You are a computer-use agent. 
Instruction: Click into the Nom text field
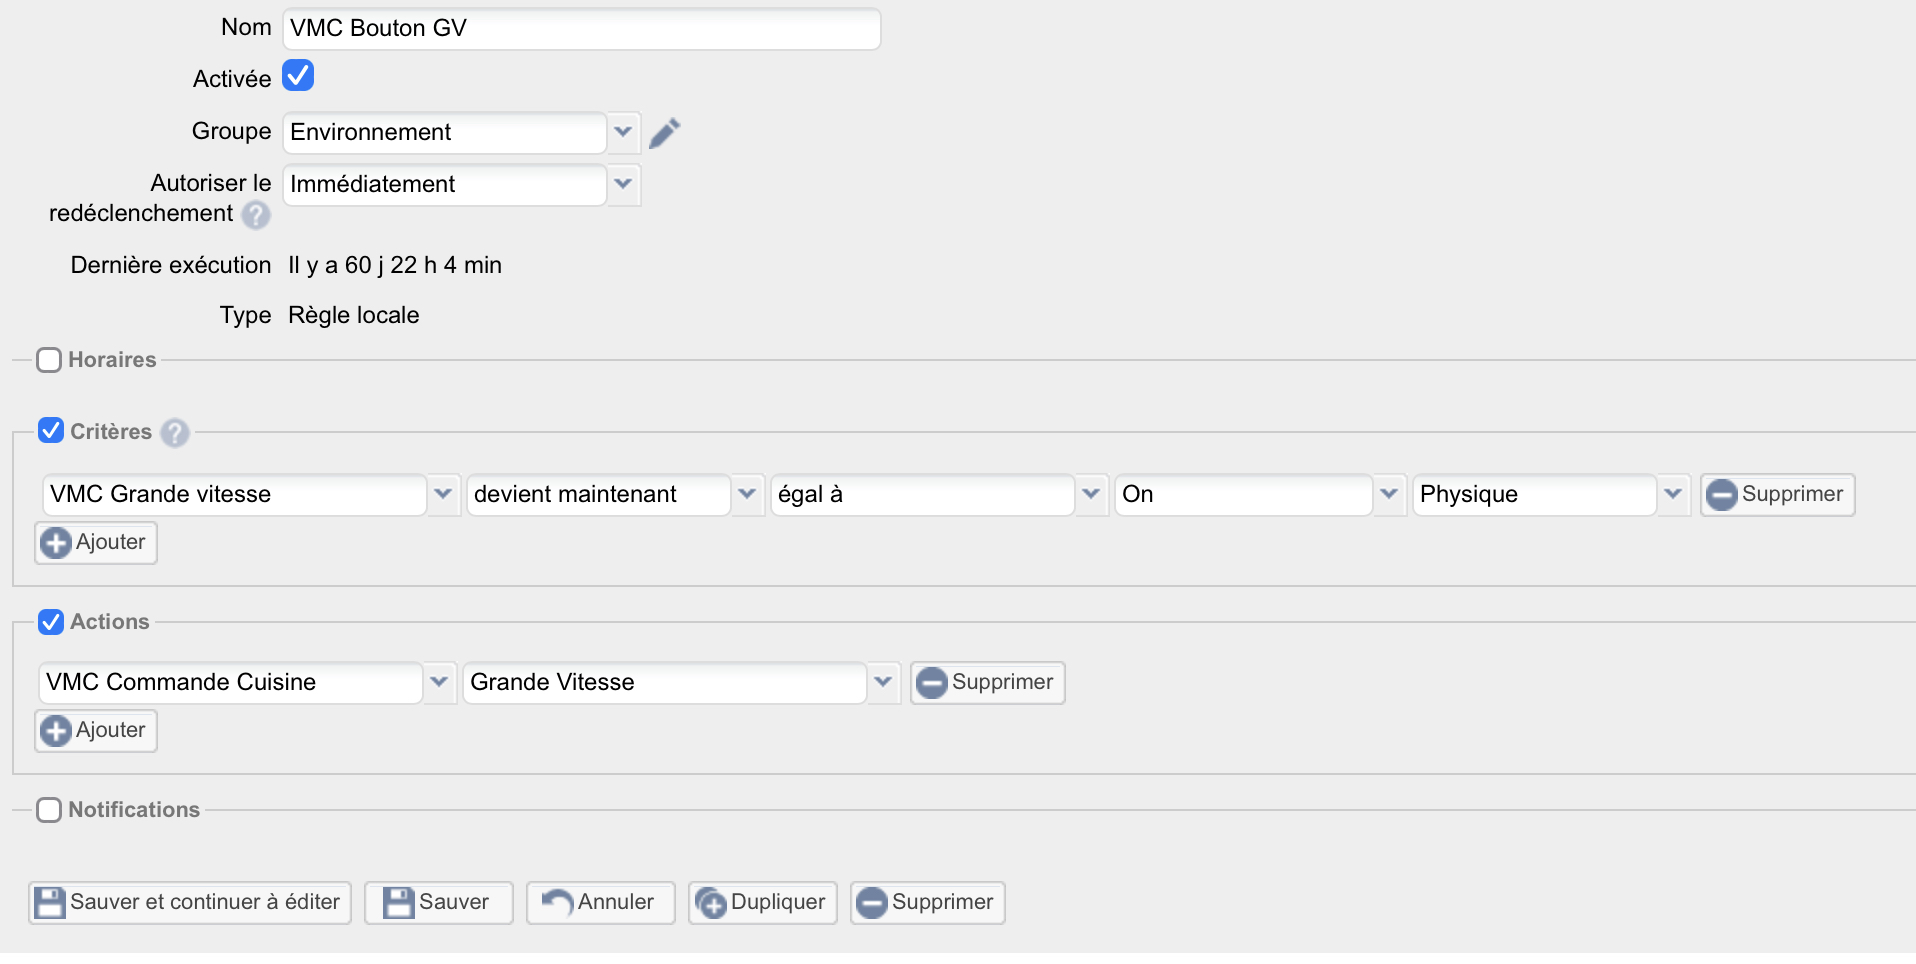tap(580, 29)
